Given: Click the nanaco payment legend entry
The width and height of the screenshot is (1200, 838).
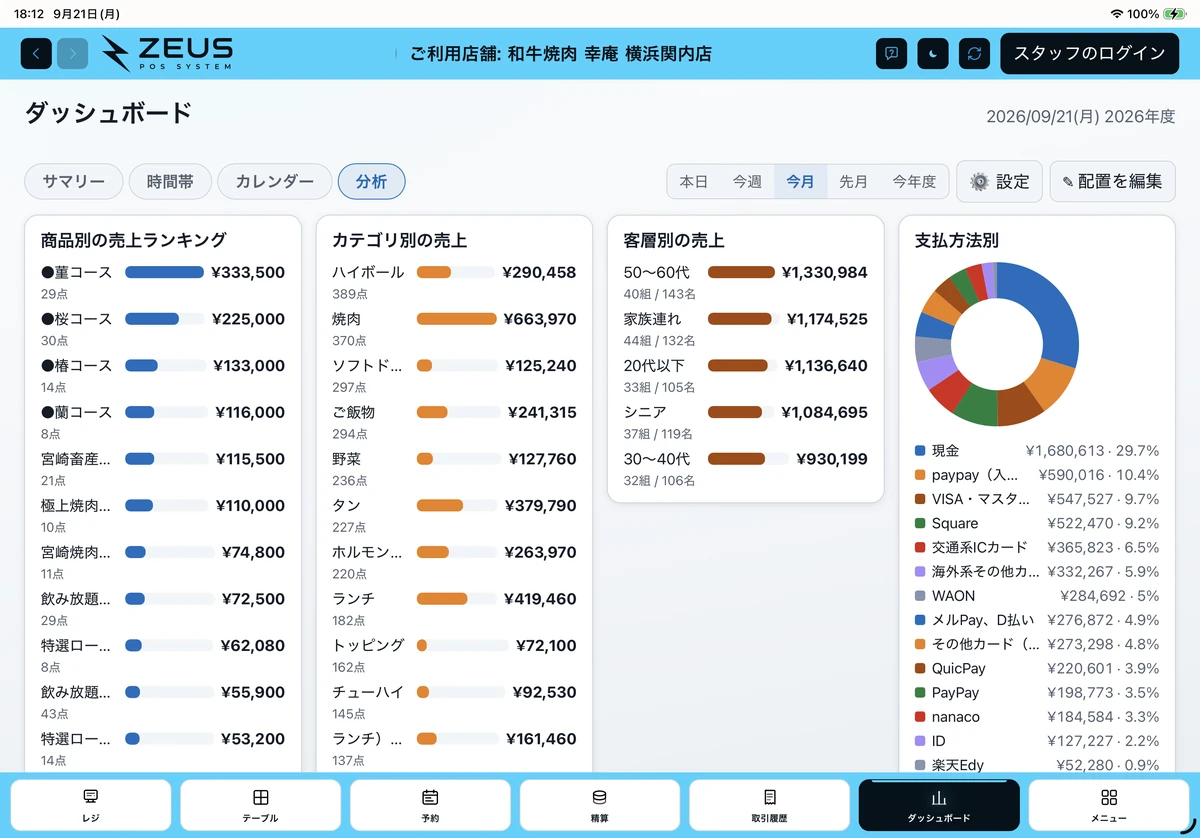Looking at the screenshot, I should pos(1037,717).
